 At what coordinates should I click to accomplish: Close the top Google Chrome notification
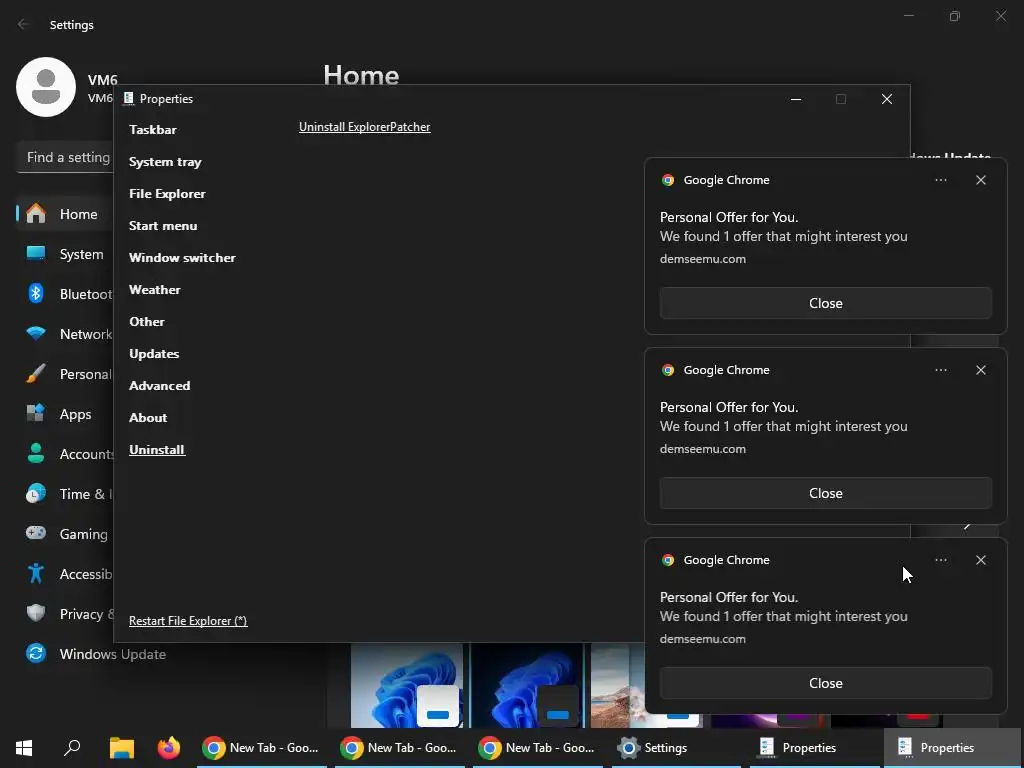[981, 180]
